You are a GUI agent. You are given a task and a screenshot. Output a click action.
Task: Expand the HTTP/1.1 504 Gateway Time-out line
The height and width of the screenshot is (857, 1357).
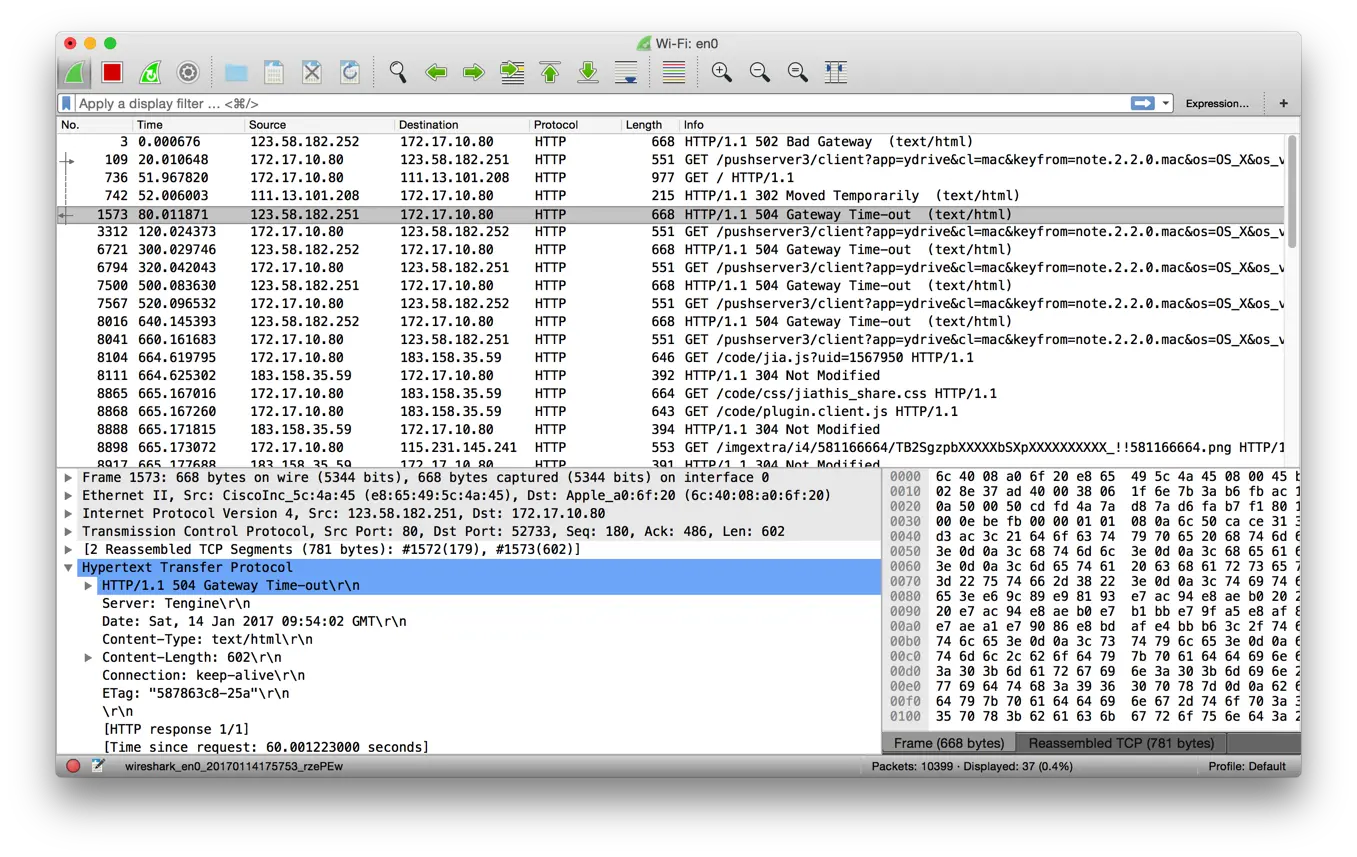pos(88,586)
